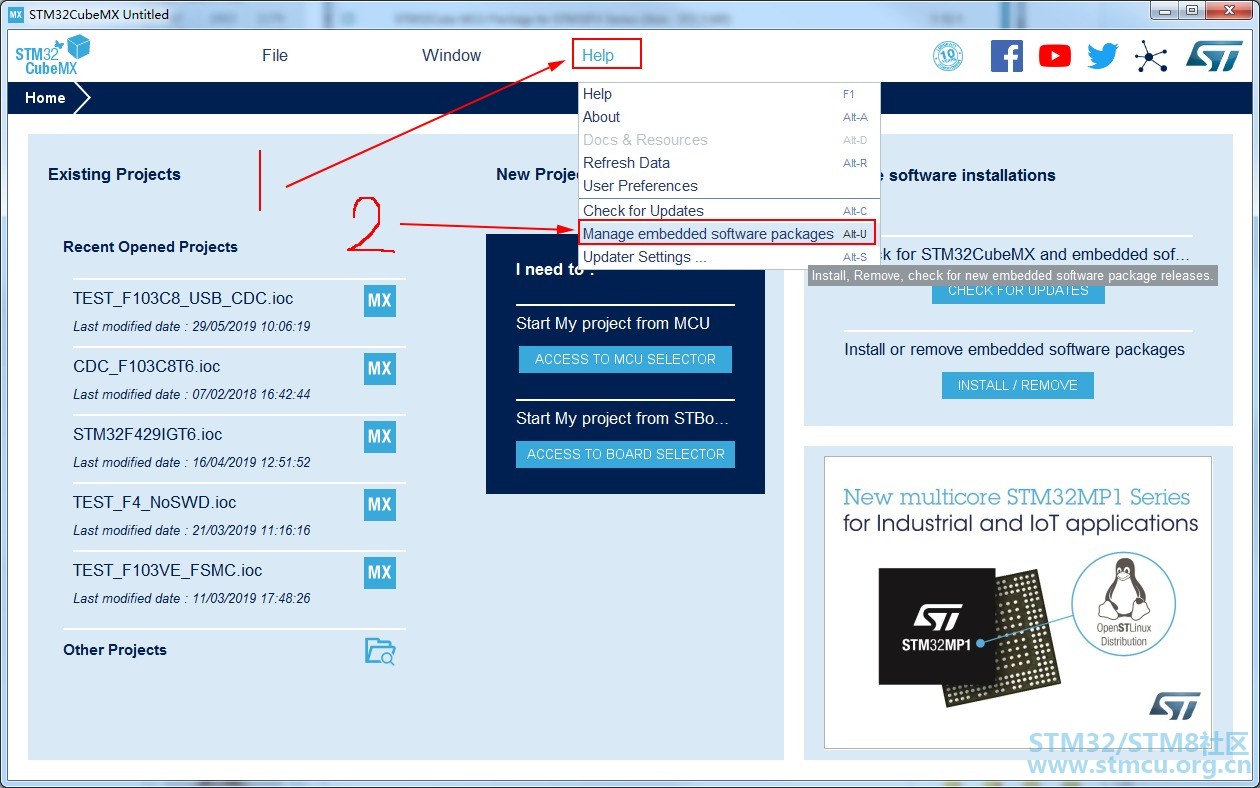
Task: Browse Other Projects with folder search icon
Action: click(x=380, y=651)
